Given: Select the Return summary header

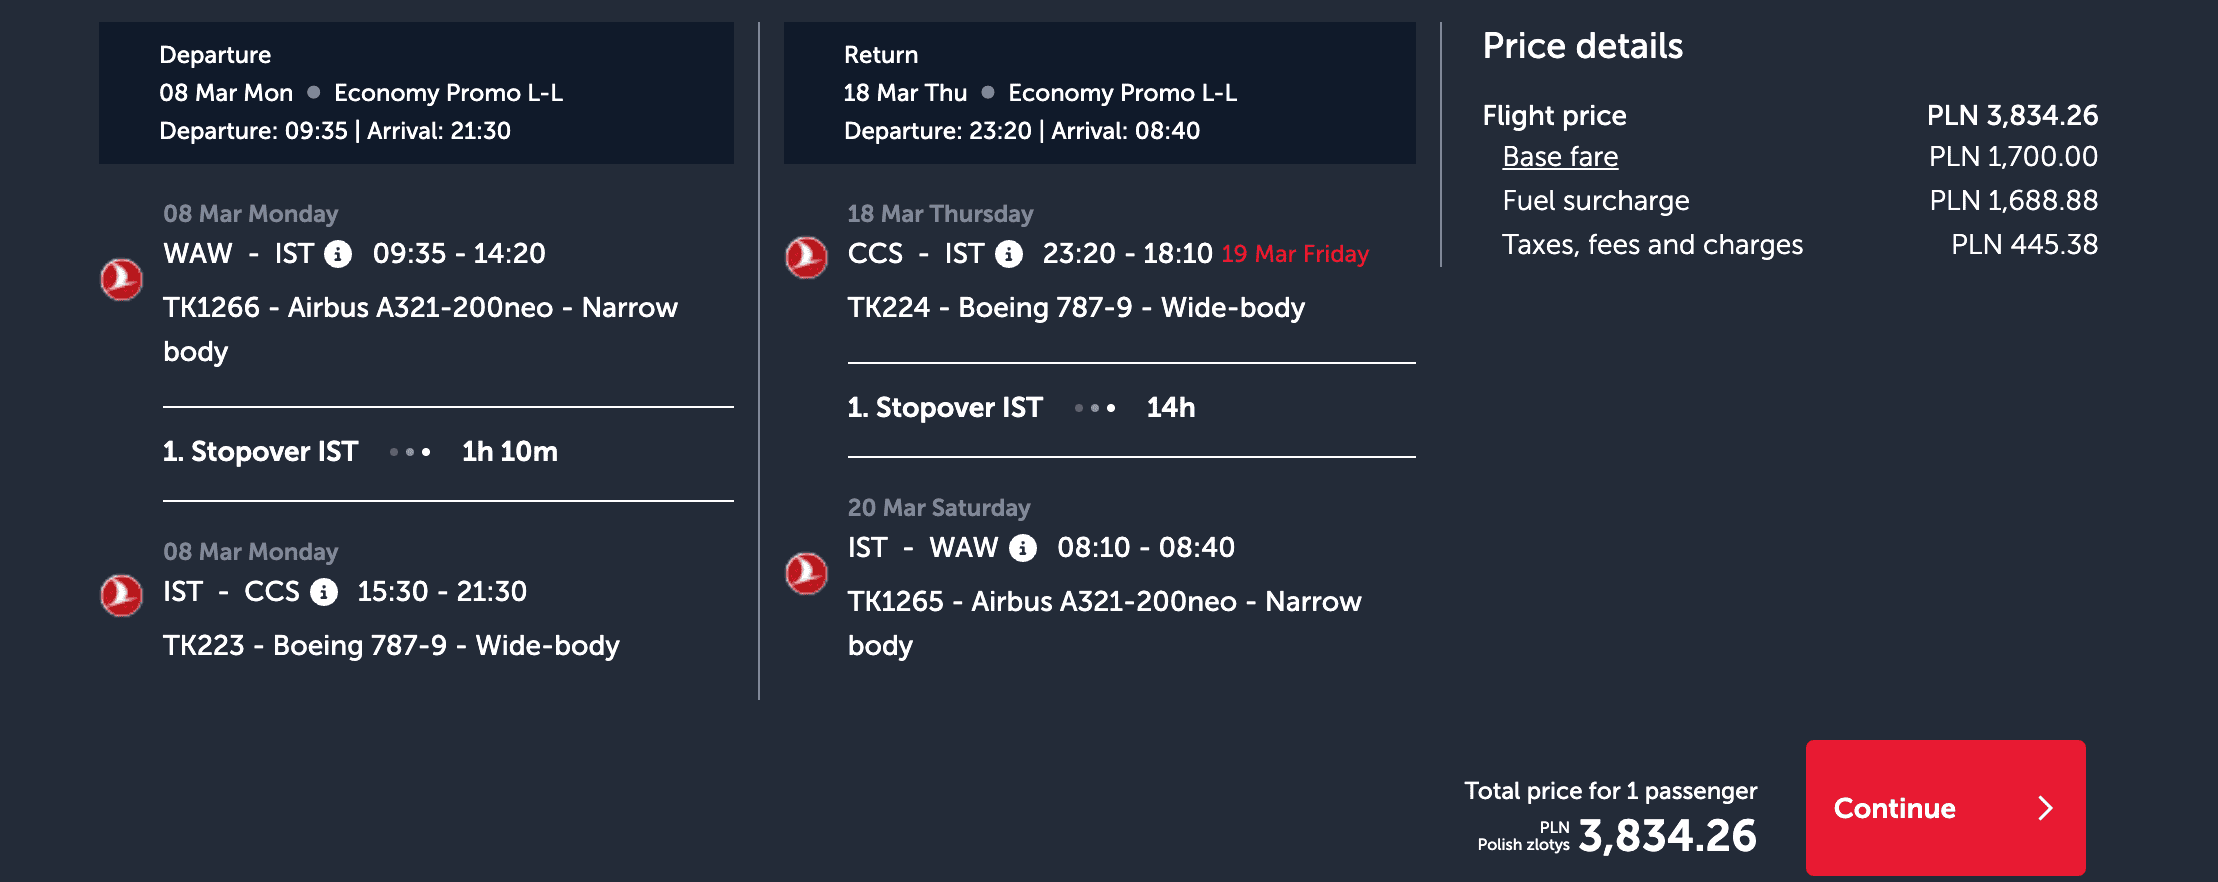Looking at the screenshot, I should (x=1099, y=93).
